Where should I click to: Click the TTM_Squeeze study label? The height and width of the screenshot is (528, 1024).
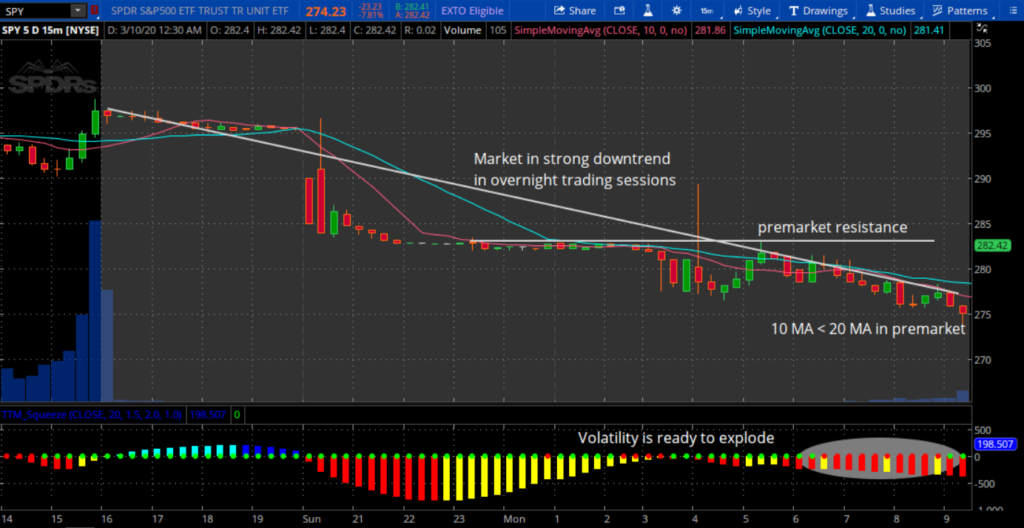[x=93, y=414]
